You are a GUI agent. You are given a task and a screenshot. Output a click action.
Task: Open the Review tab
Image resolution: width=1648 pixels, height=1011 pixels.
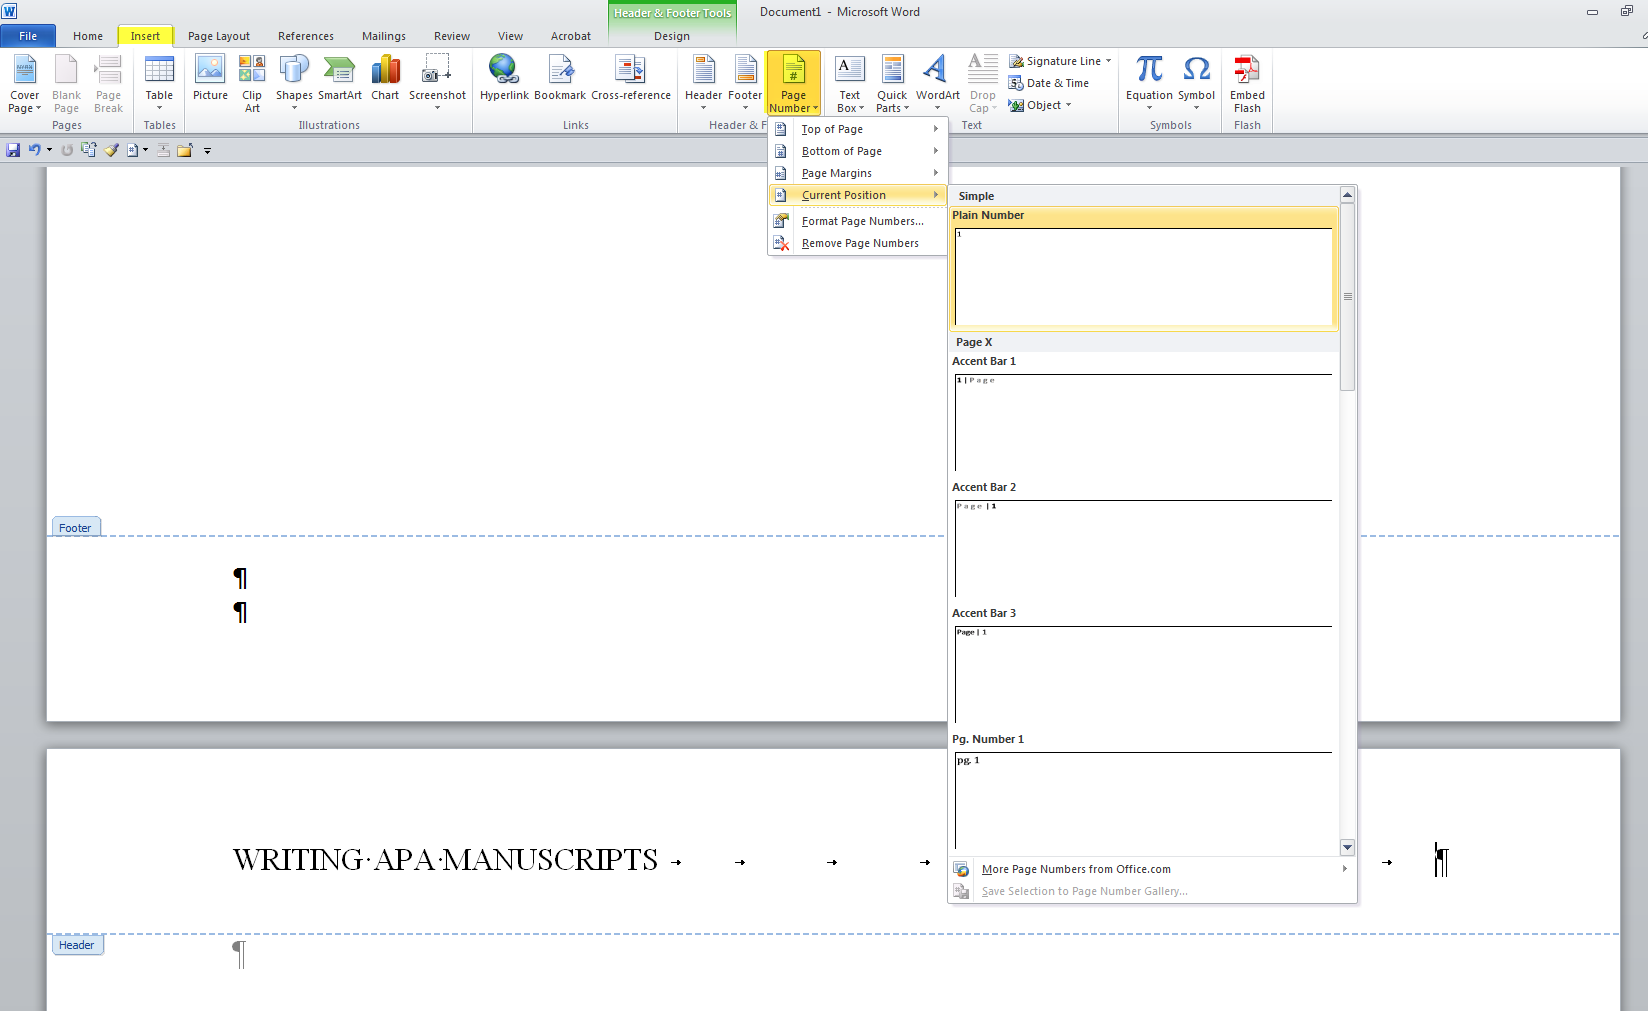pos(452,36)
